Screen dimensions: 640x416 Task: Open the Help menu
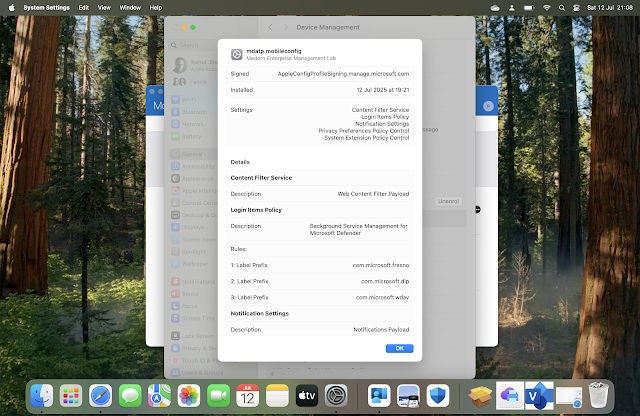tap(156, 7)
